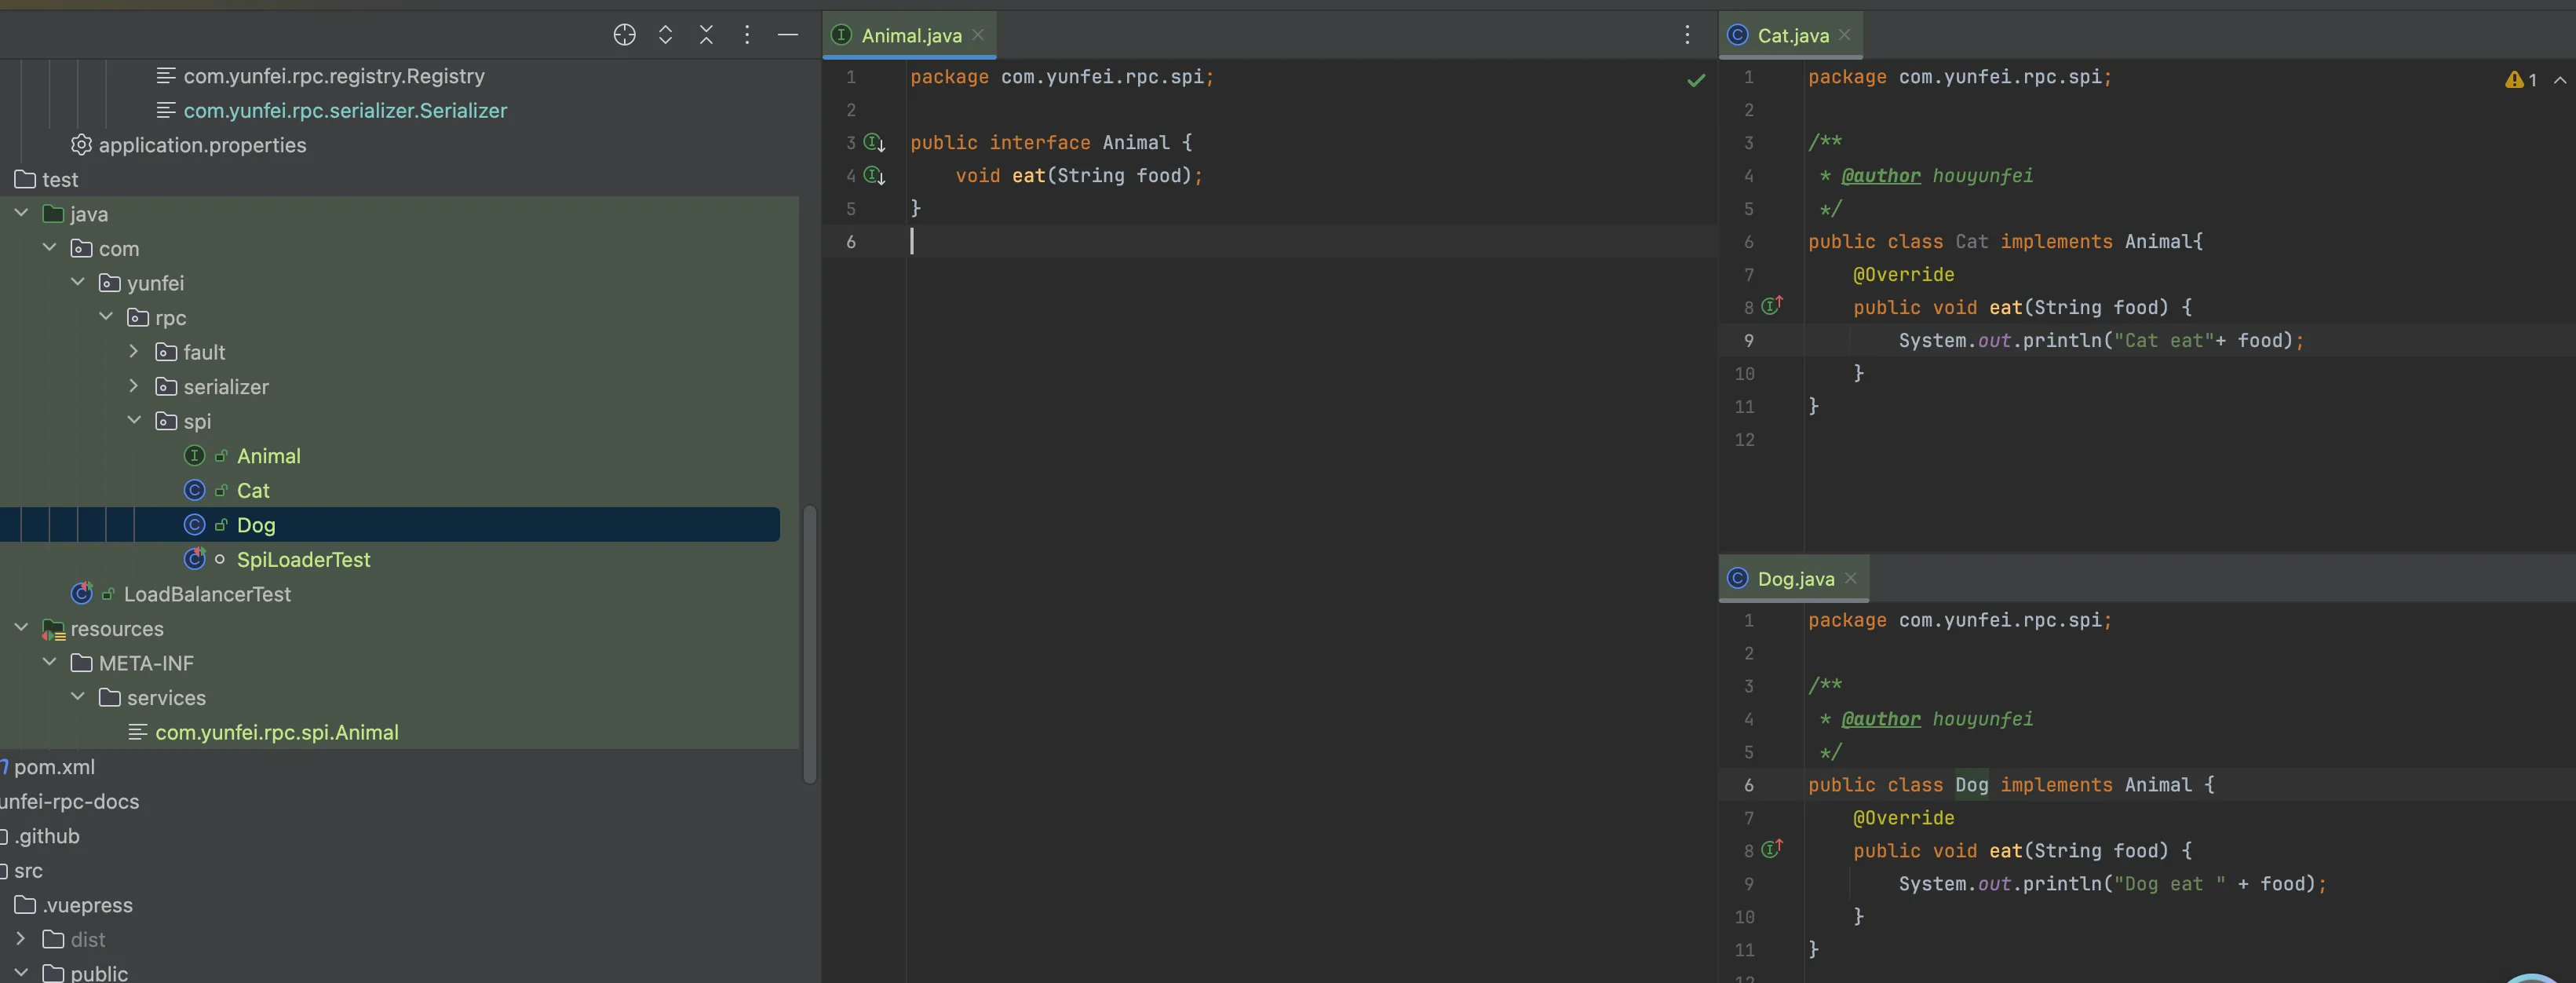Click the Dog class name in Dog.java line 6
The height and width of the screenshot is (983, 2576).
[1971, 785]
